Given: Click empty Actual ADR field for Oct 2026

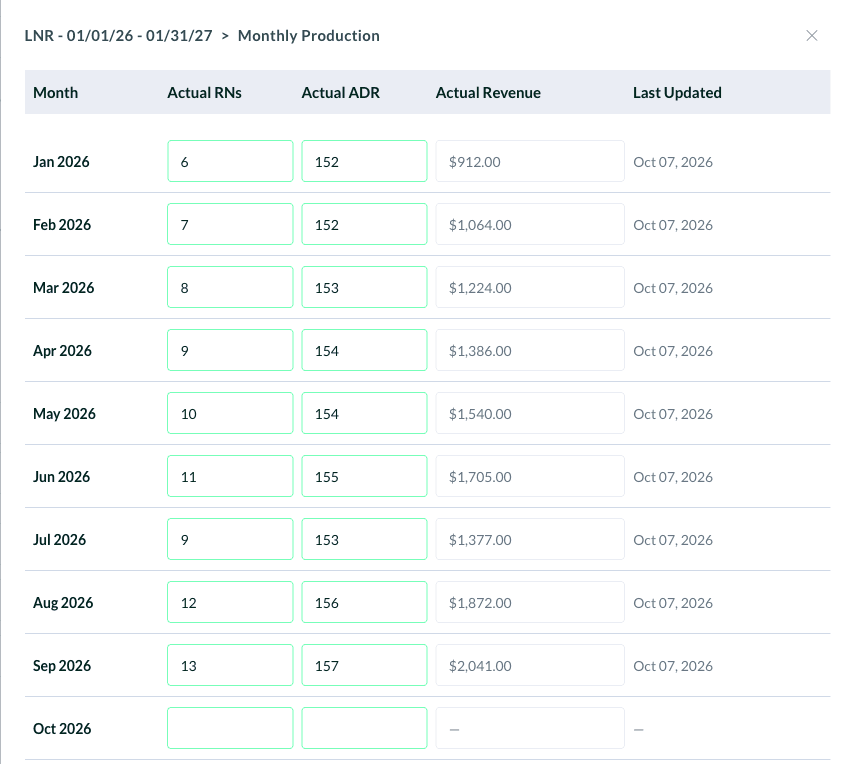Looking at the screenshot, I should click(364, 728).
